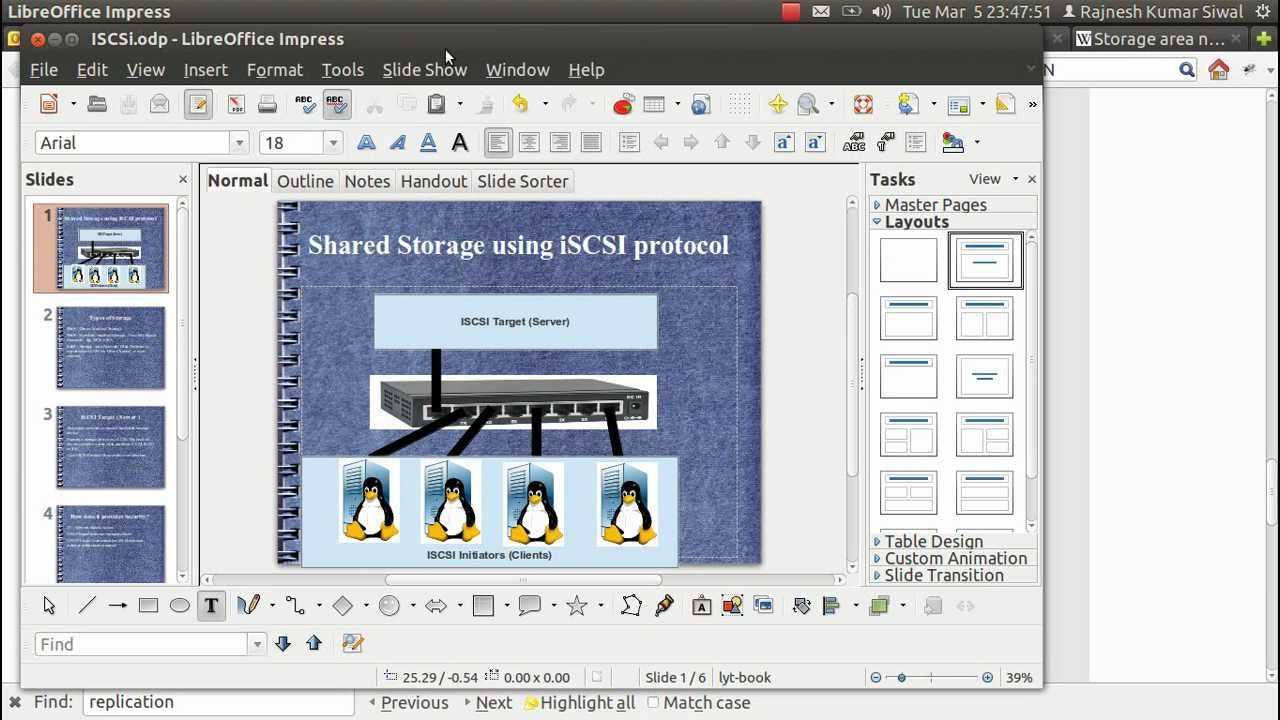
Task: Click the zoom in plus button
Action: (987, 678)
